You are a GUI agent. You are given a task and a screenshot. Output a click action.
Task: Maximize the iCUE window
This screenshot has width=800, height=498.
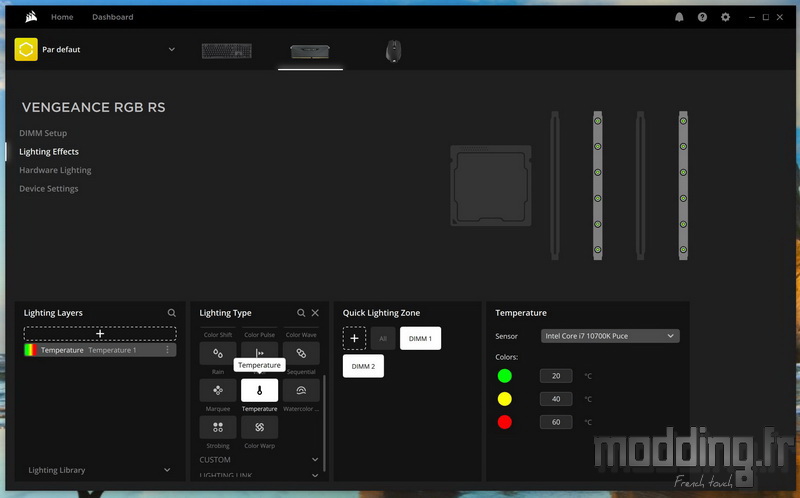[766, 17]
